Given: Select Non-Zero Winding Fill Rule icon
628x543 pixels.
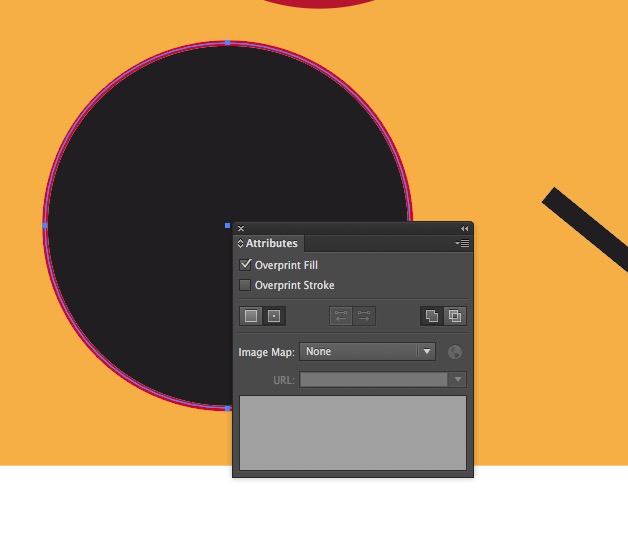Looking at the screenshot, I should pos(431,316).
